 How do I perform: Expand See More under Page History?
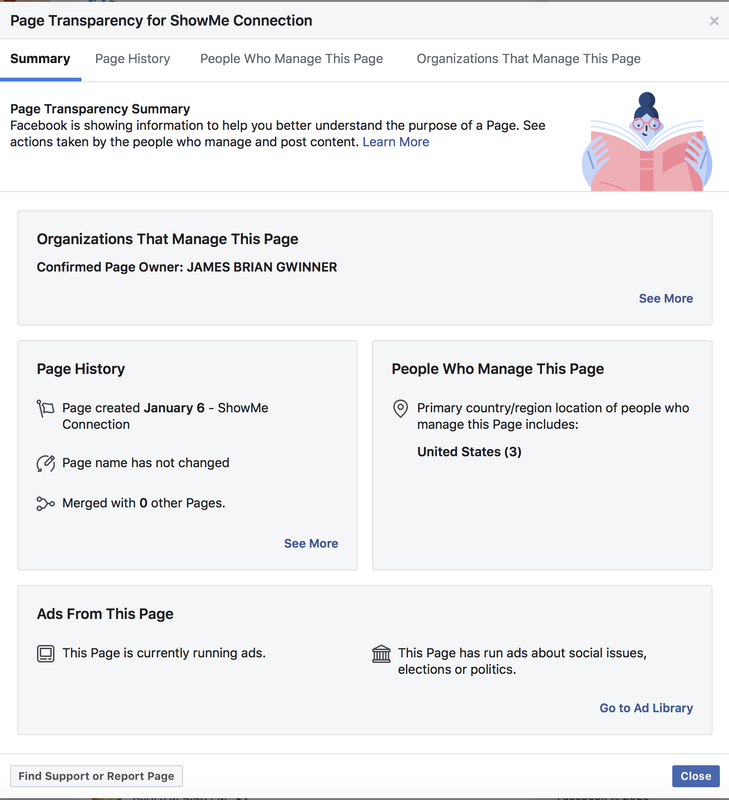click(x=311, y=543)
